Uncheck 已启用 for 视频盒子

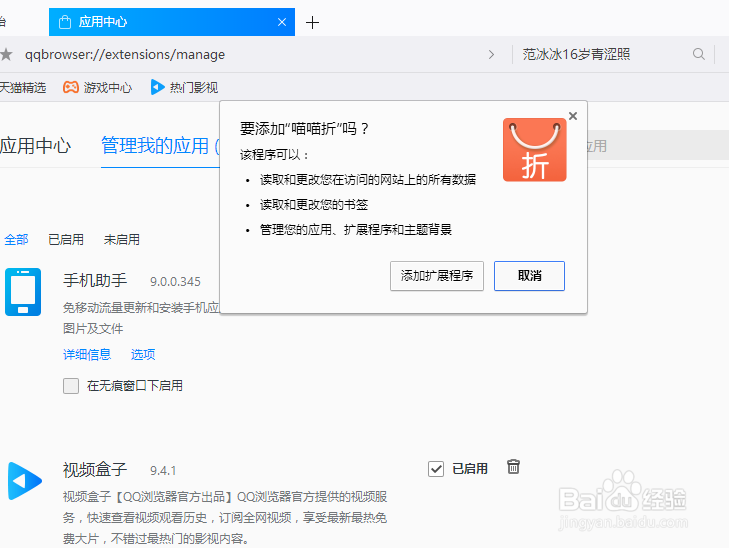436,469
